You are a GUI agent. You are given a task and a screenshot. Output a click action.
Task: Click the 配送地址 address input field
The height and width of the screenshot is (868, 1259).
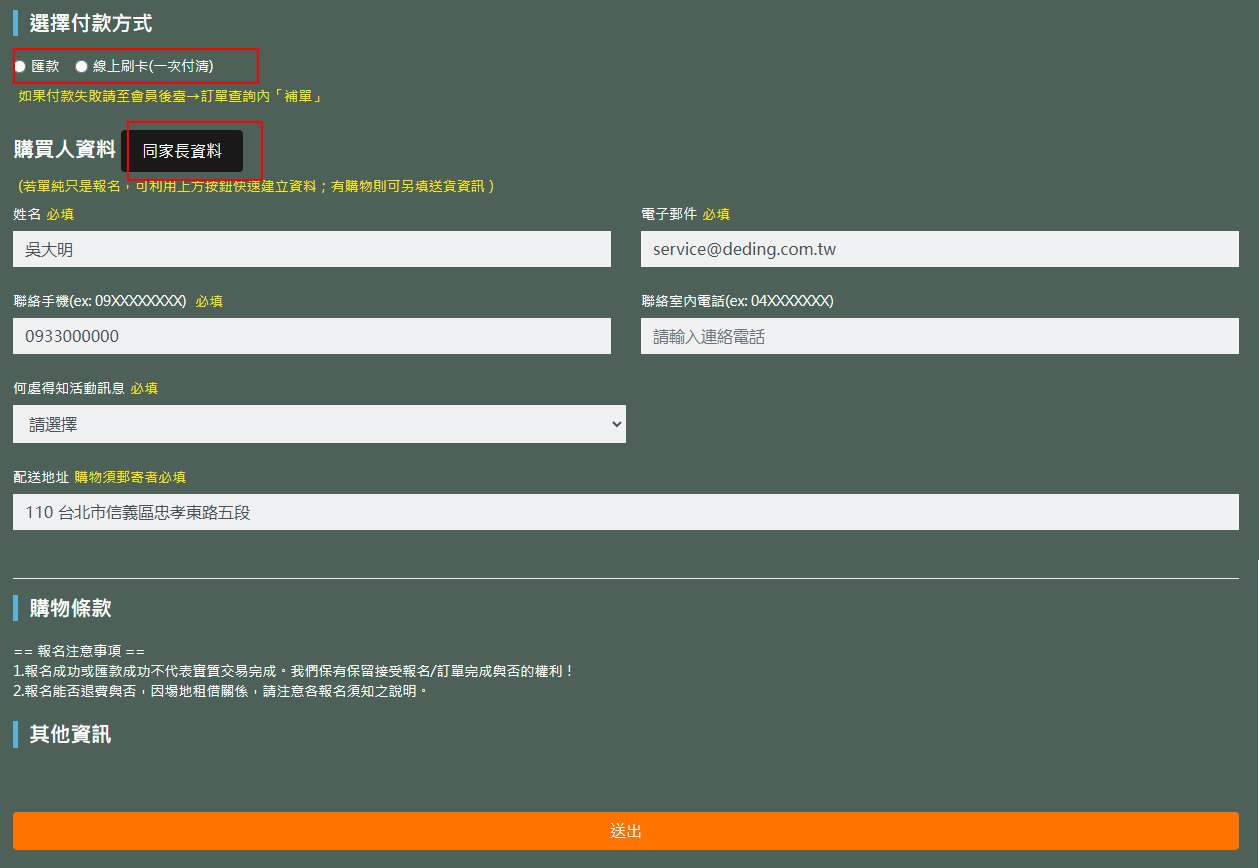click(x=625, y=512)
